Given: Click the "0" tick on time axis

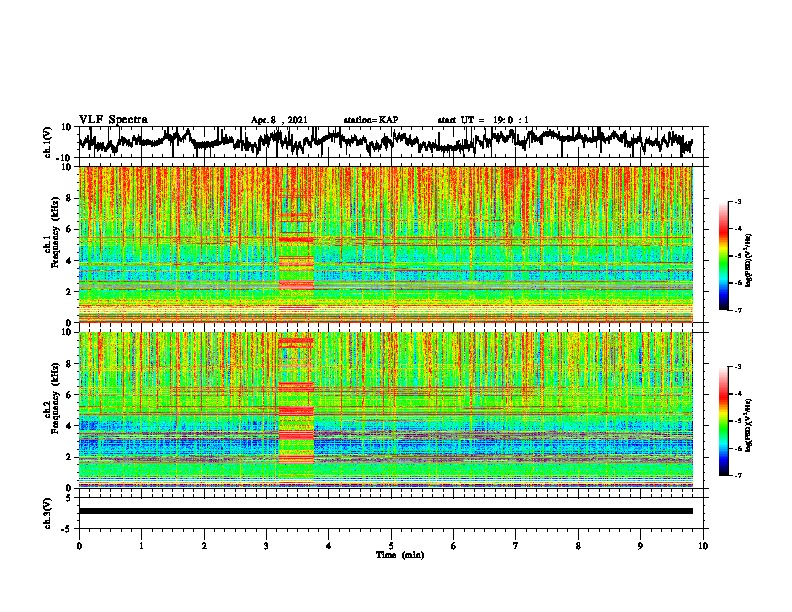Looking at the screenshot, I should point(79,546).
